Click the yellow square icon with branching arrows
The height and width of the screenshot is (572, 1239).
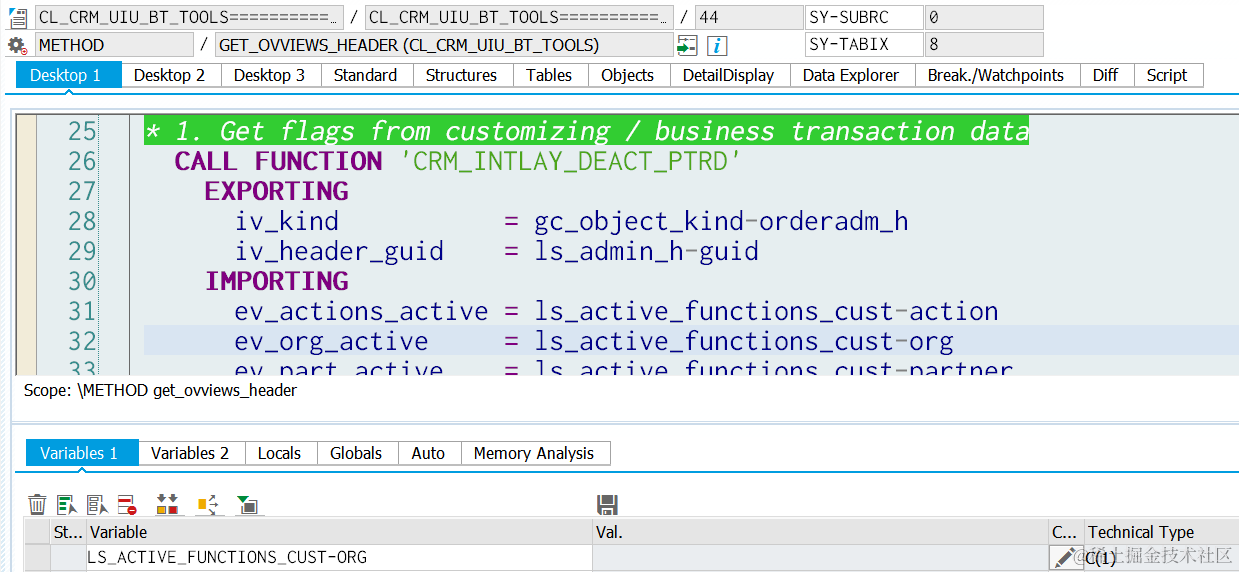[x=207, y=505]
